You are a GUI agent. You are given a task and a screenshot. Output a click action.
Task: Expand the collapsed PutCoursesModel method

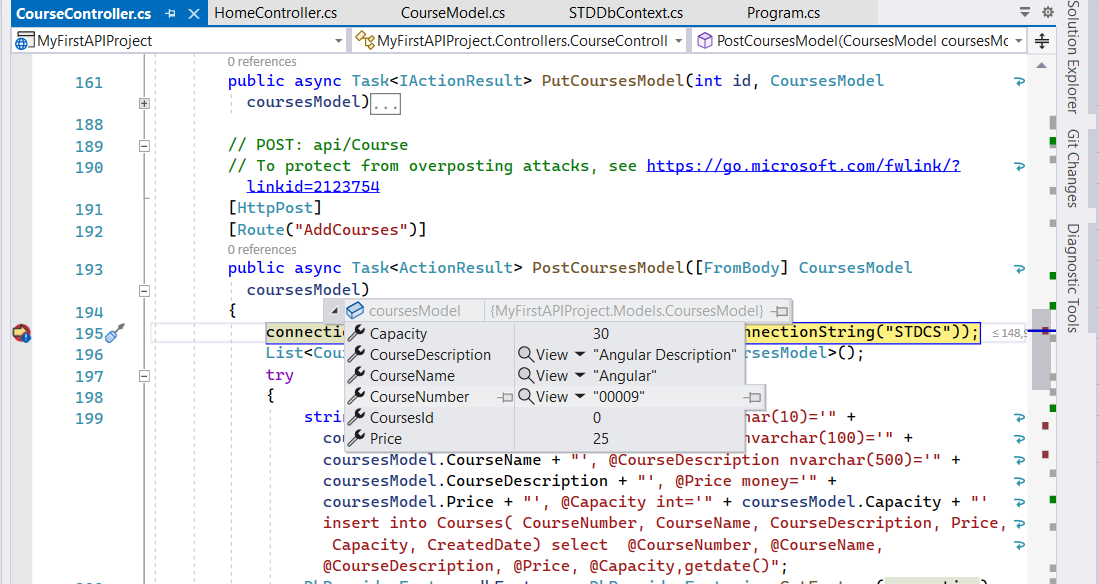(144, 104)
